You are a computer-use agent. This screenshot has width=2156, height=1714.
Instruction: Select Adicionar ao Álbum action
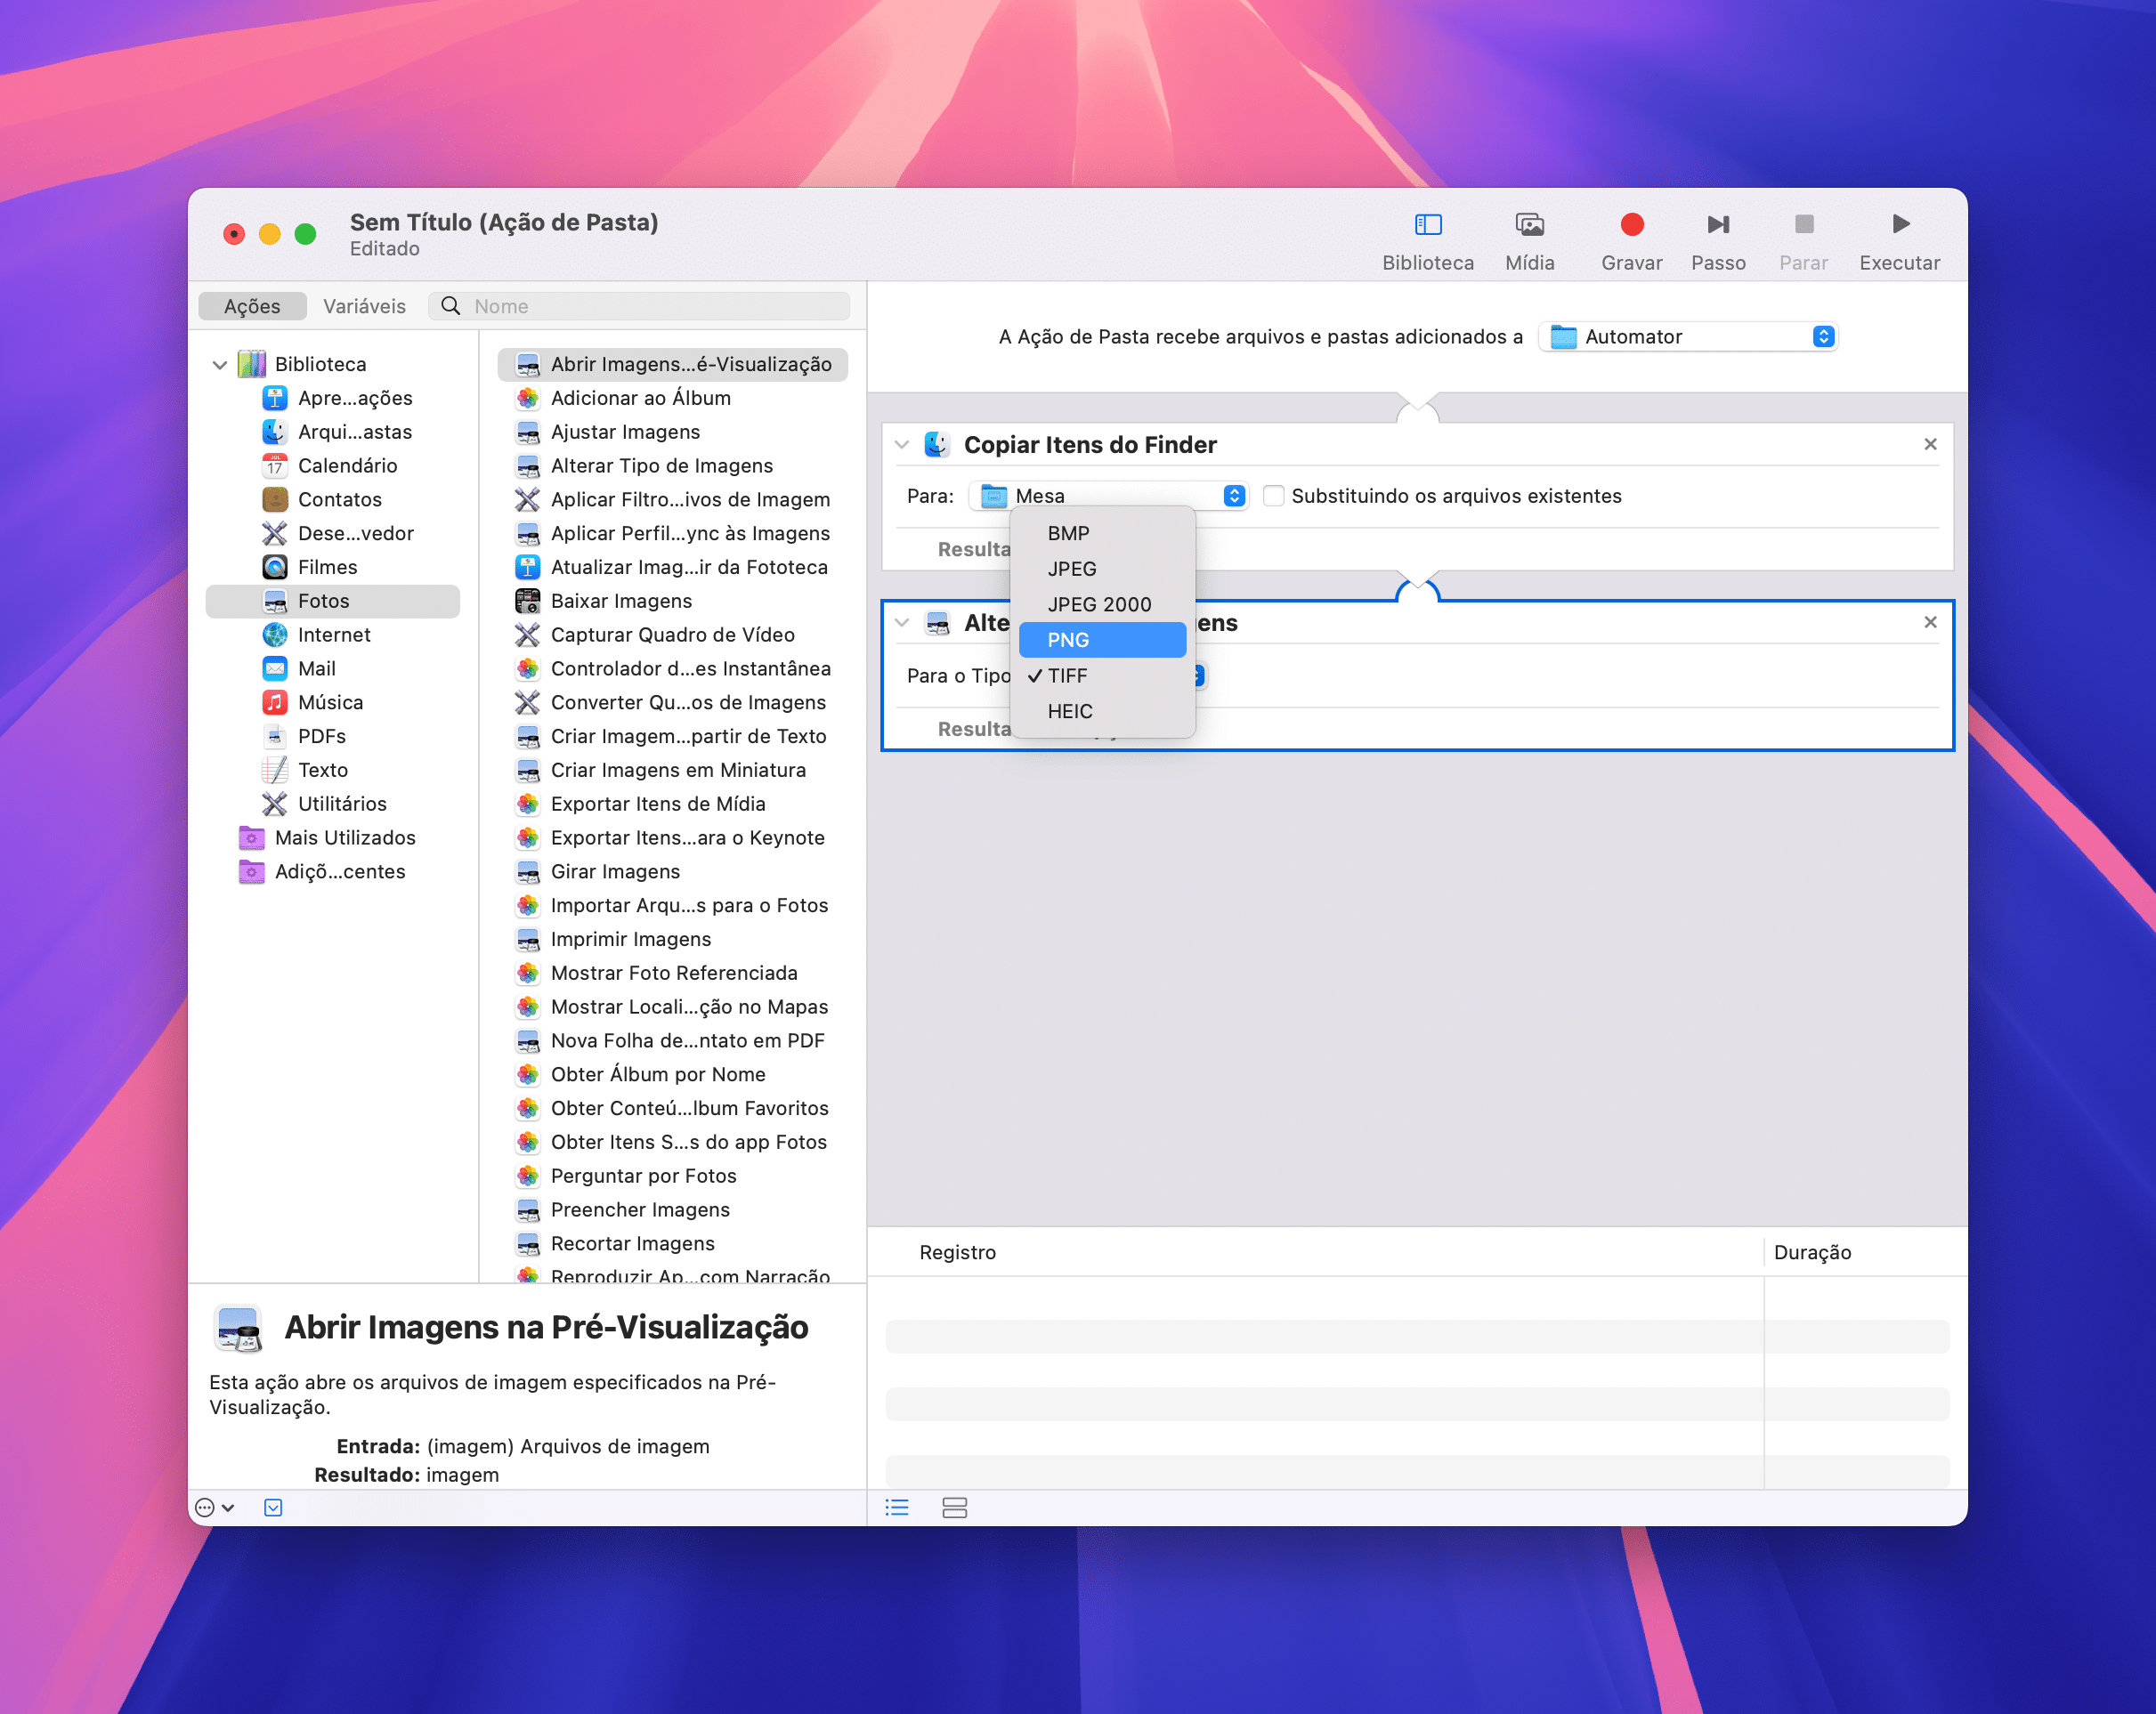(672, 398)
